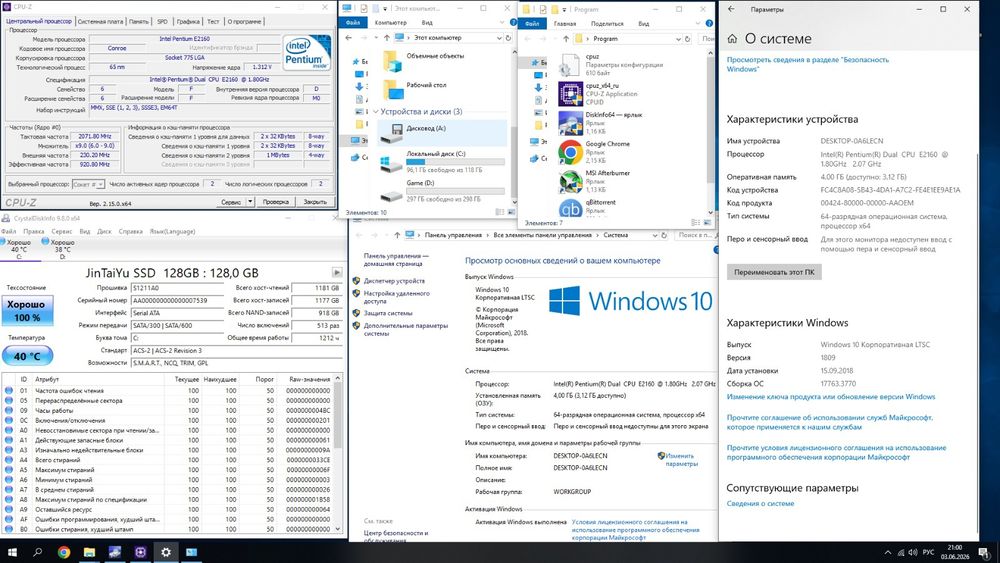
Task: Open Диспетчер устройств link
Action: tap(393, 281)
